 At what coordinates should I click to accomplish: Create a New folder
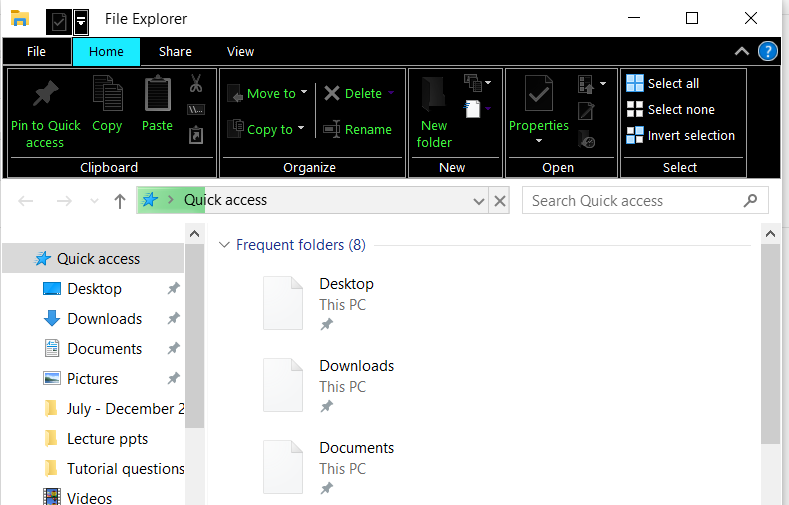[434, 113]
